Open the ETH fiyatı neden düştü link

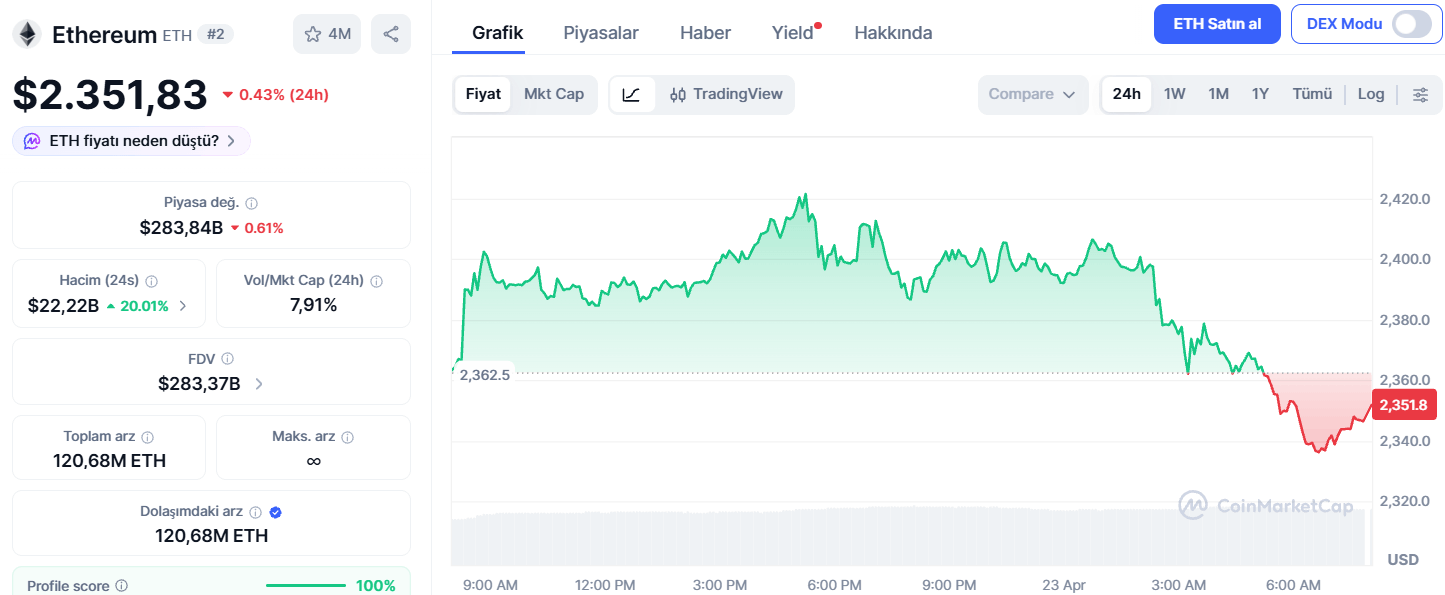tap(130, 141)
